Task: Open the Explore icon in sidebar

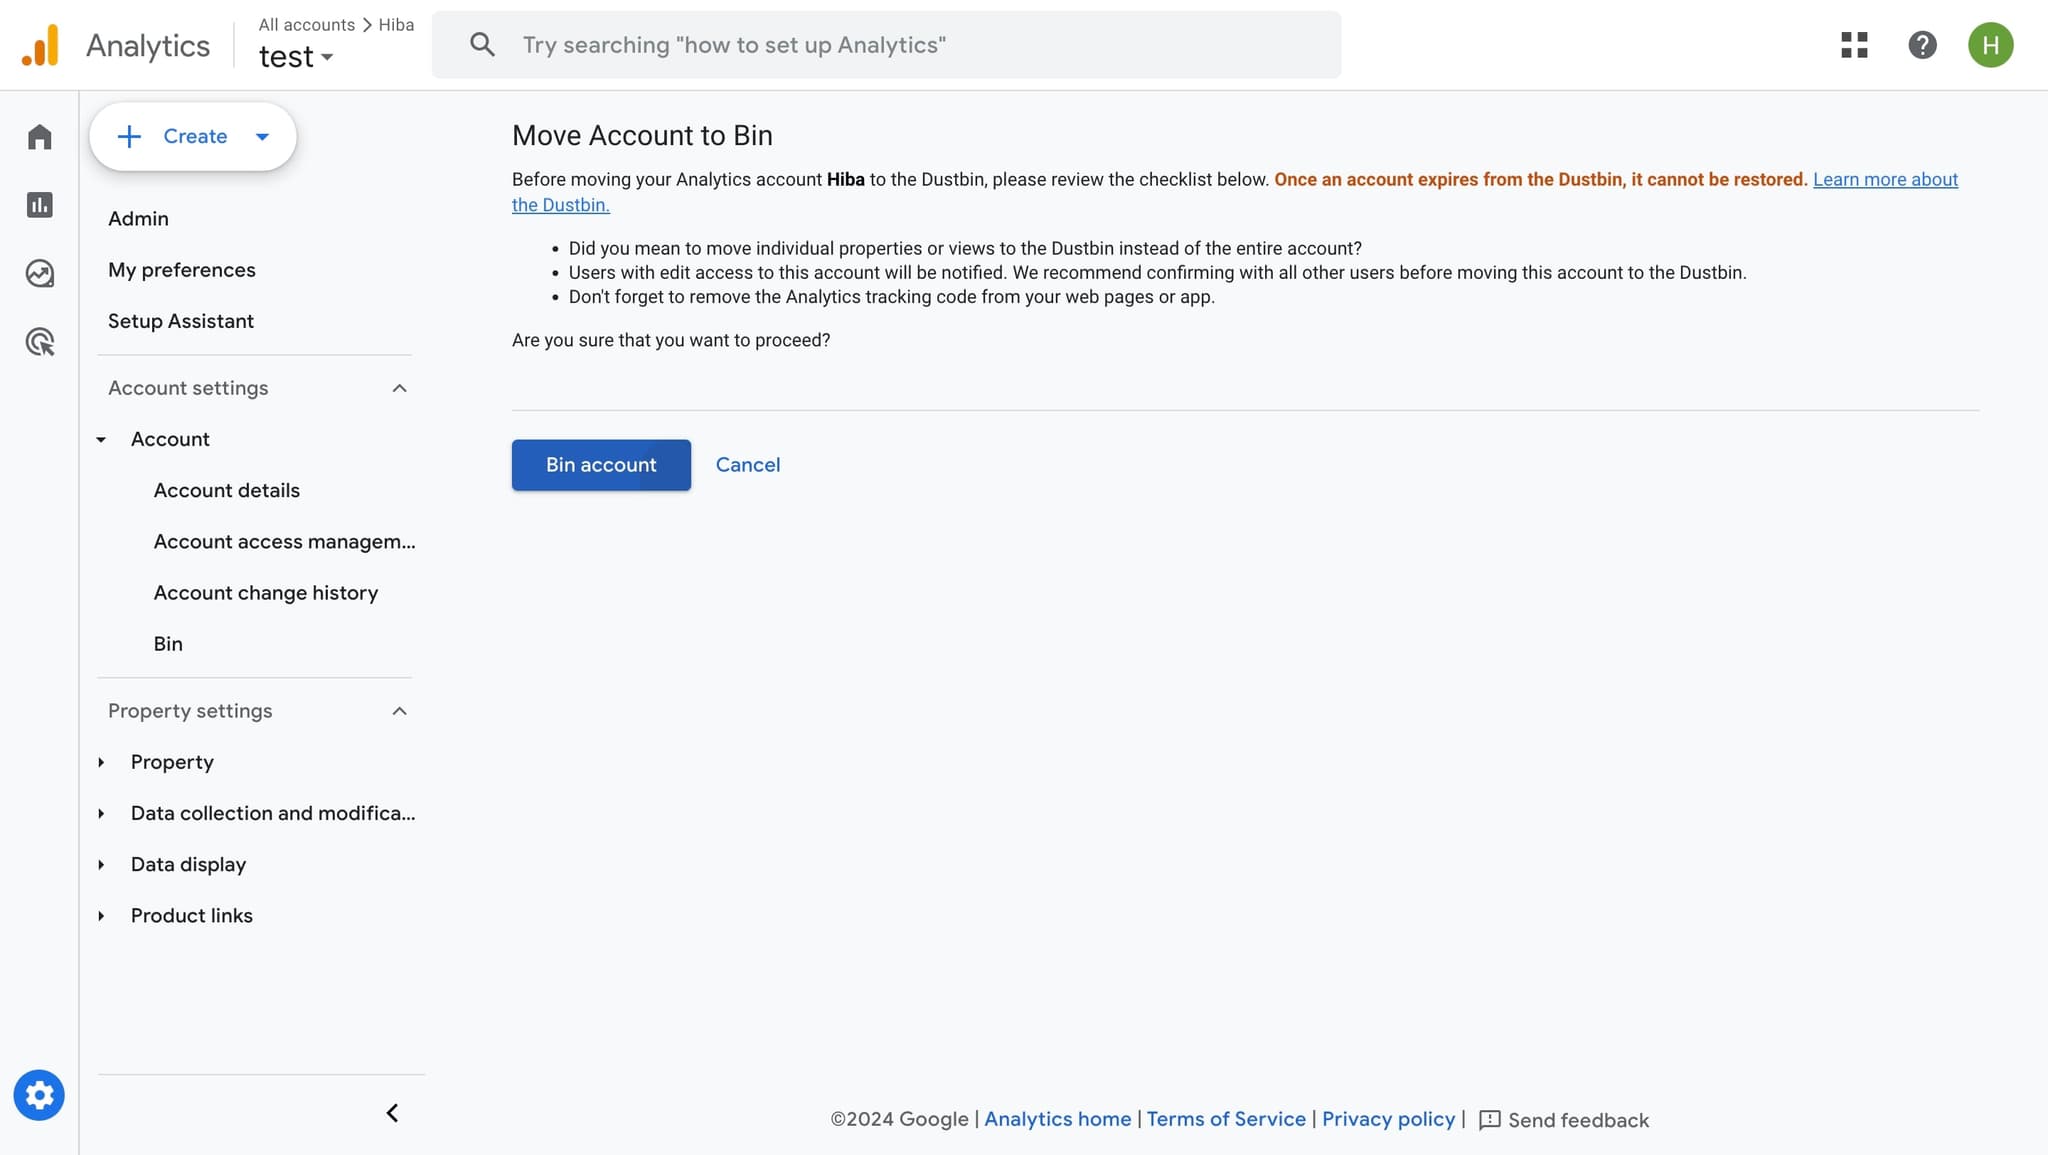Action: pos(39,273)
